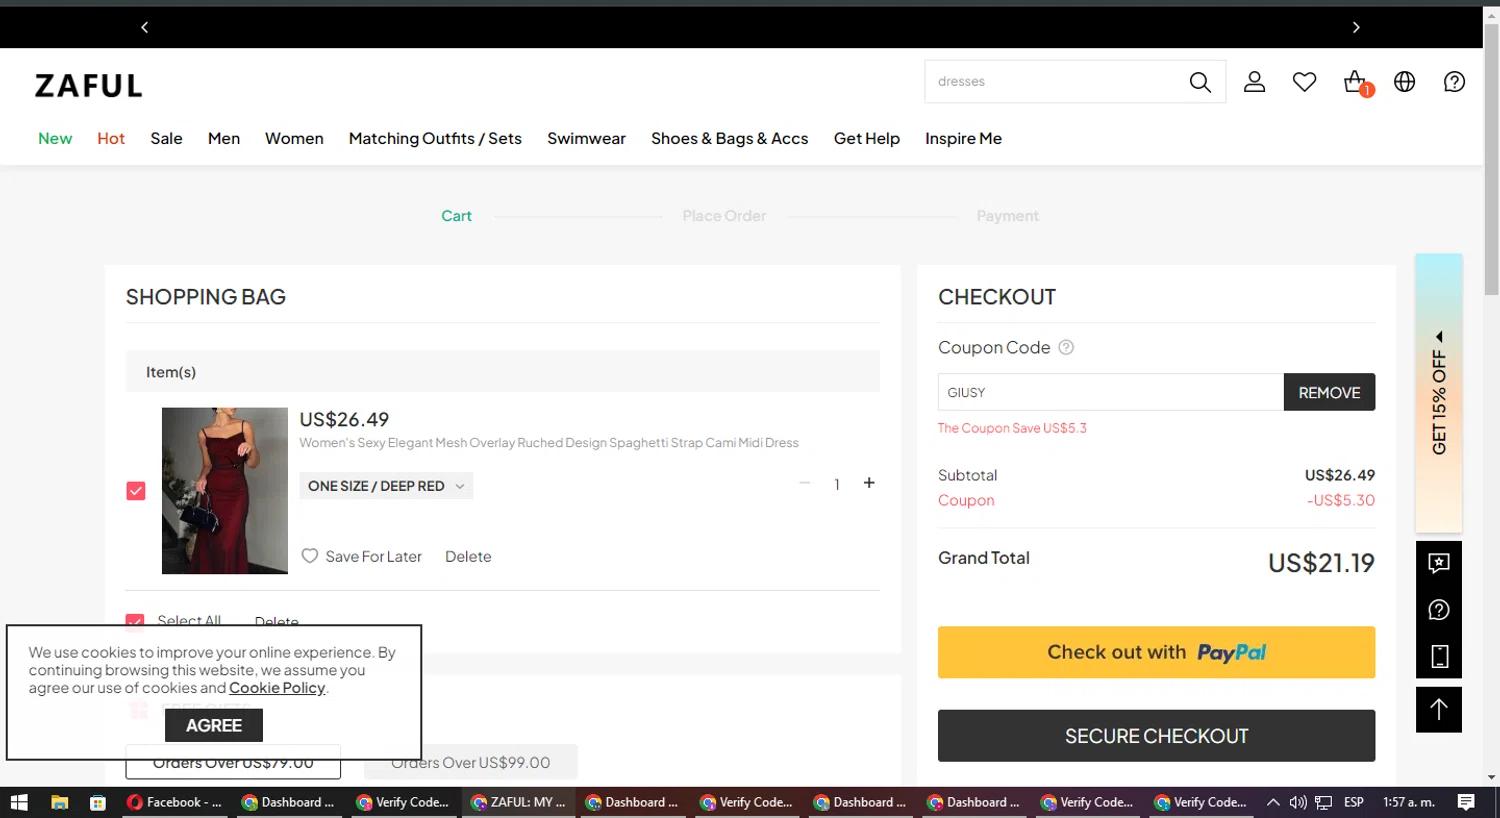Image resolution: width=1500 pixels, height=818 pixels.
Task: Open the Women menu
Action: click(x=294, y=138)
